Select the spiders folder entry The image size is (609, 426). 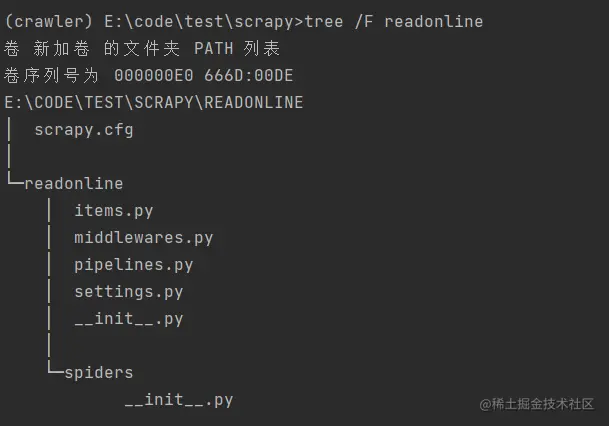point(98,373)
